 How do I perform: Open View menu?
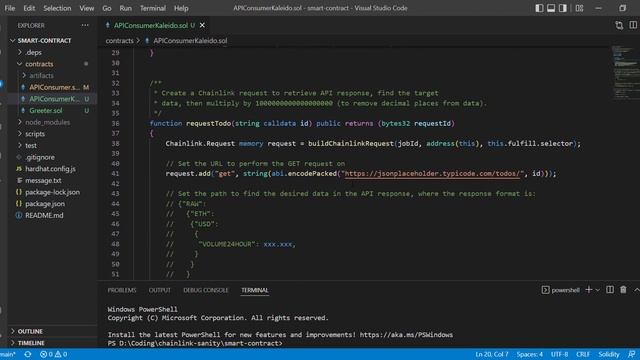pyautogui.click(x=87, y=8)
